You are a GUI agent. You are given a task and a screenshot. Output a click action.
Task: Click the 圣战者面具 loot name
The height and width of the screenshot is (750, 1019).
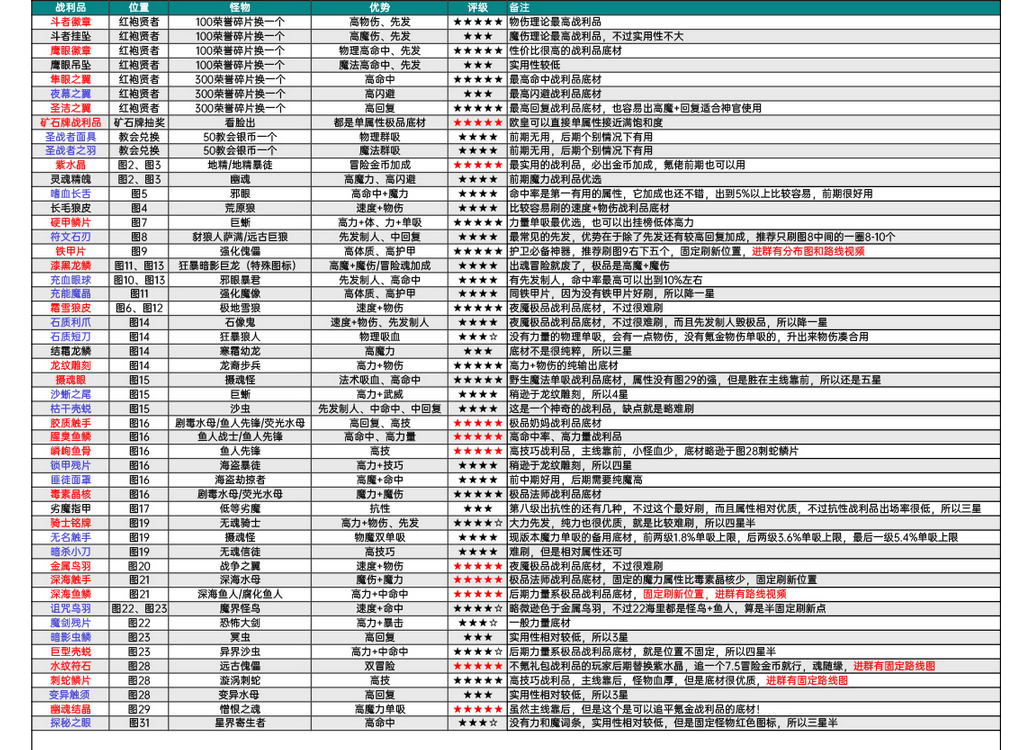[70, 136]
